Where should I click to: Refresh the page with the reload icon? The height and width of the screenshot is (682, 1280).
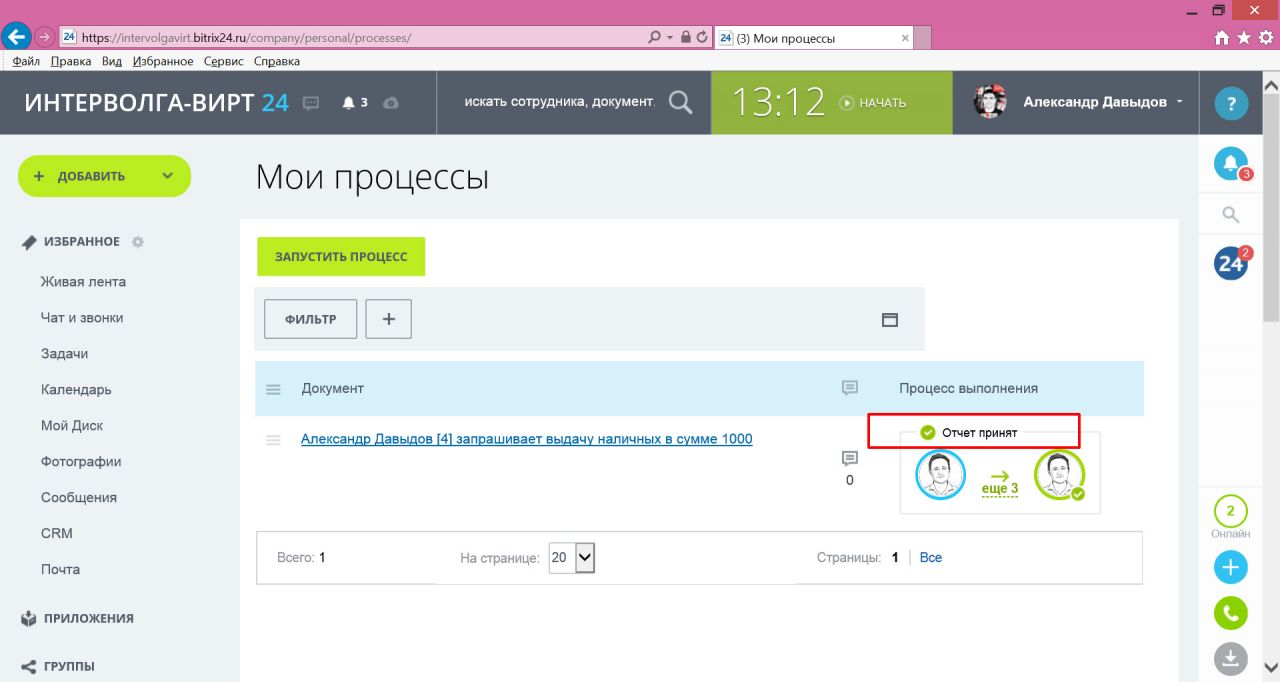[x=702, y=38]
